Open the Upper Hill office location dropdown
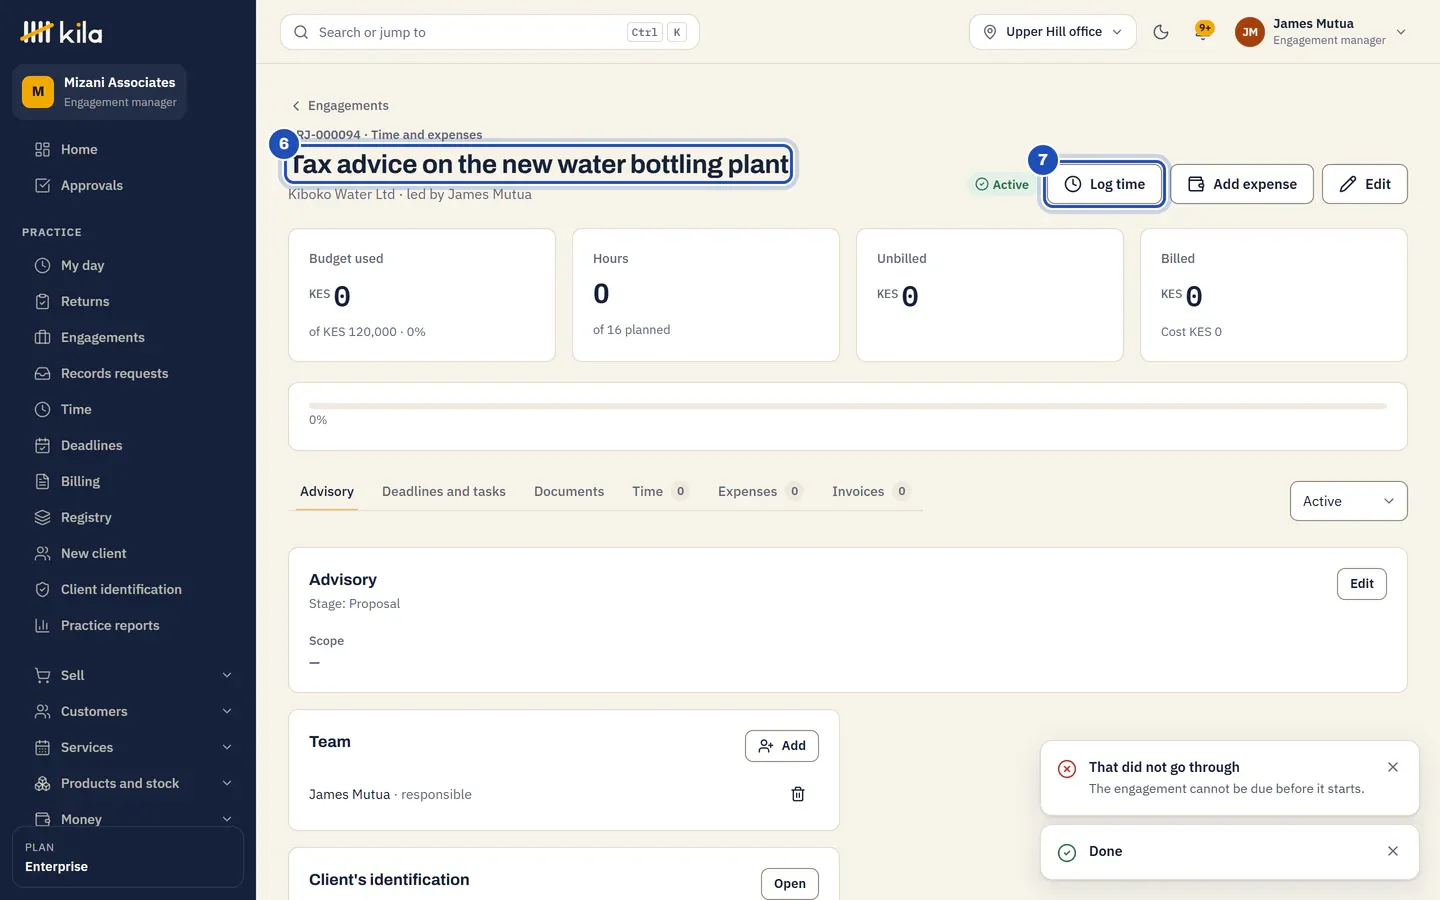1440x900 pixels. [x=1052, y=32]
